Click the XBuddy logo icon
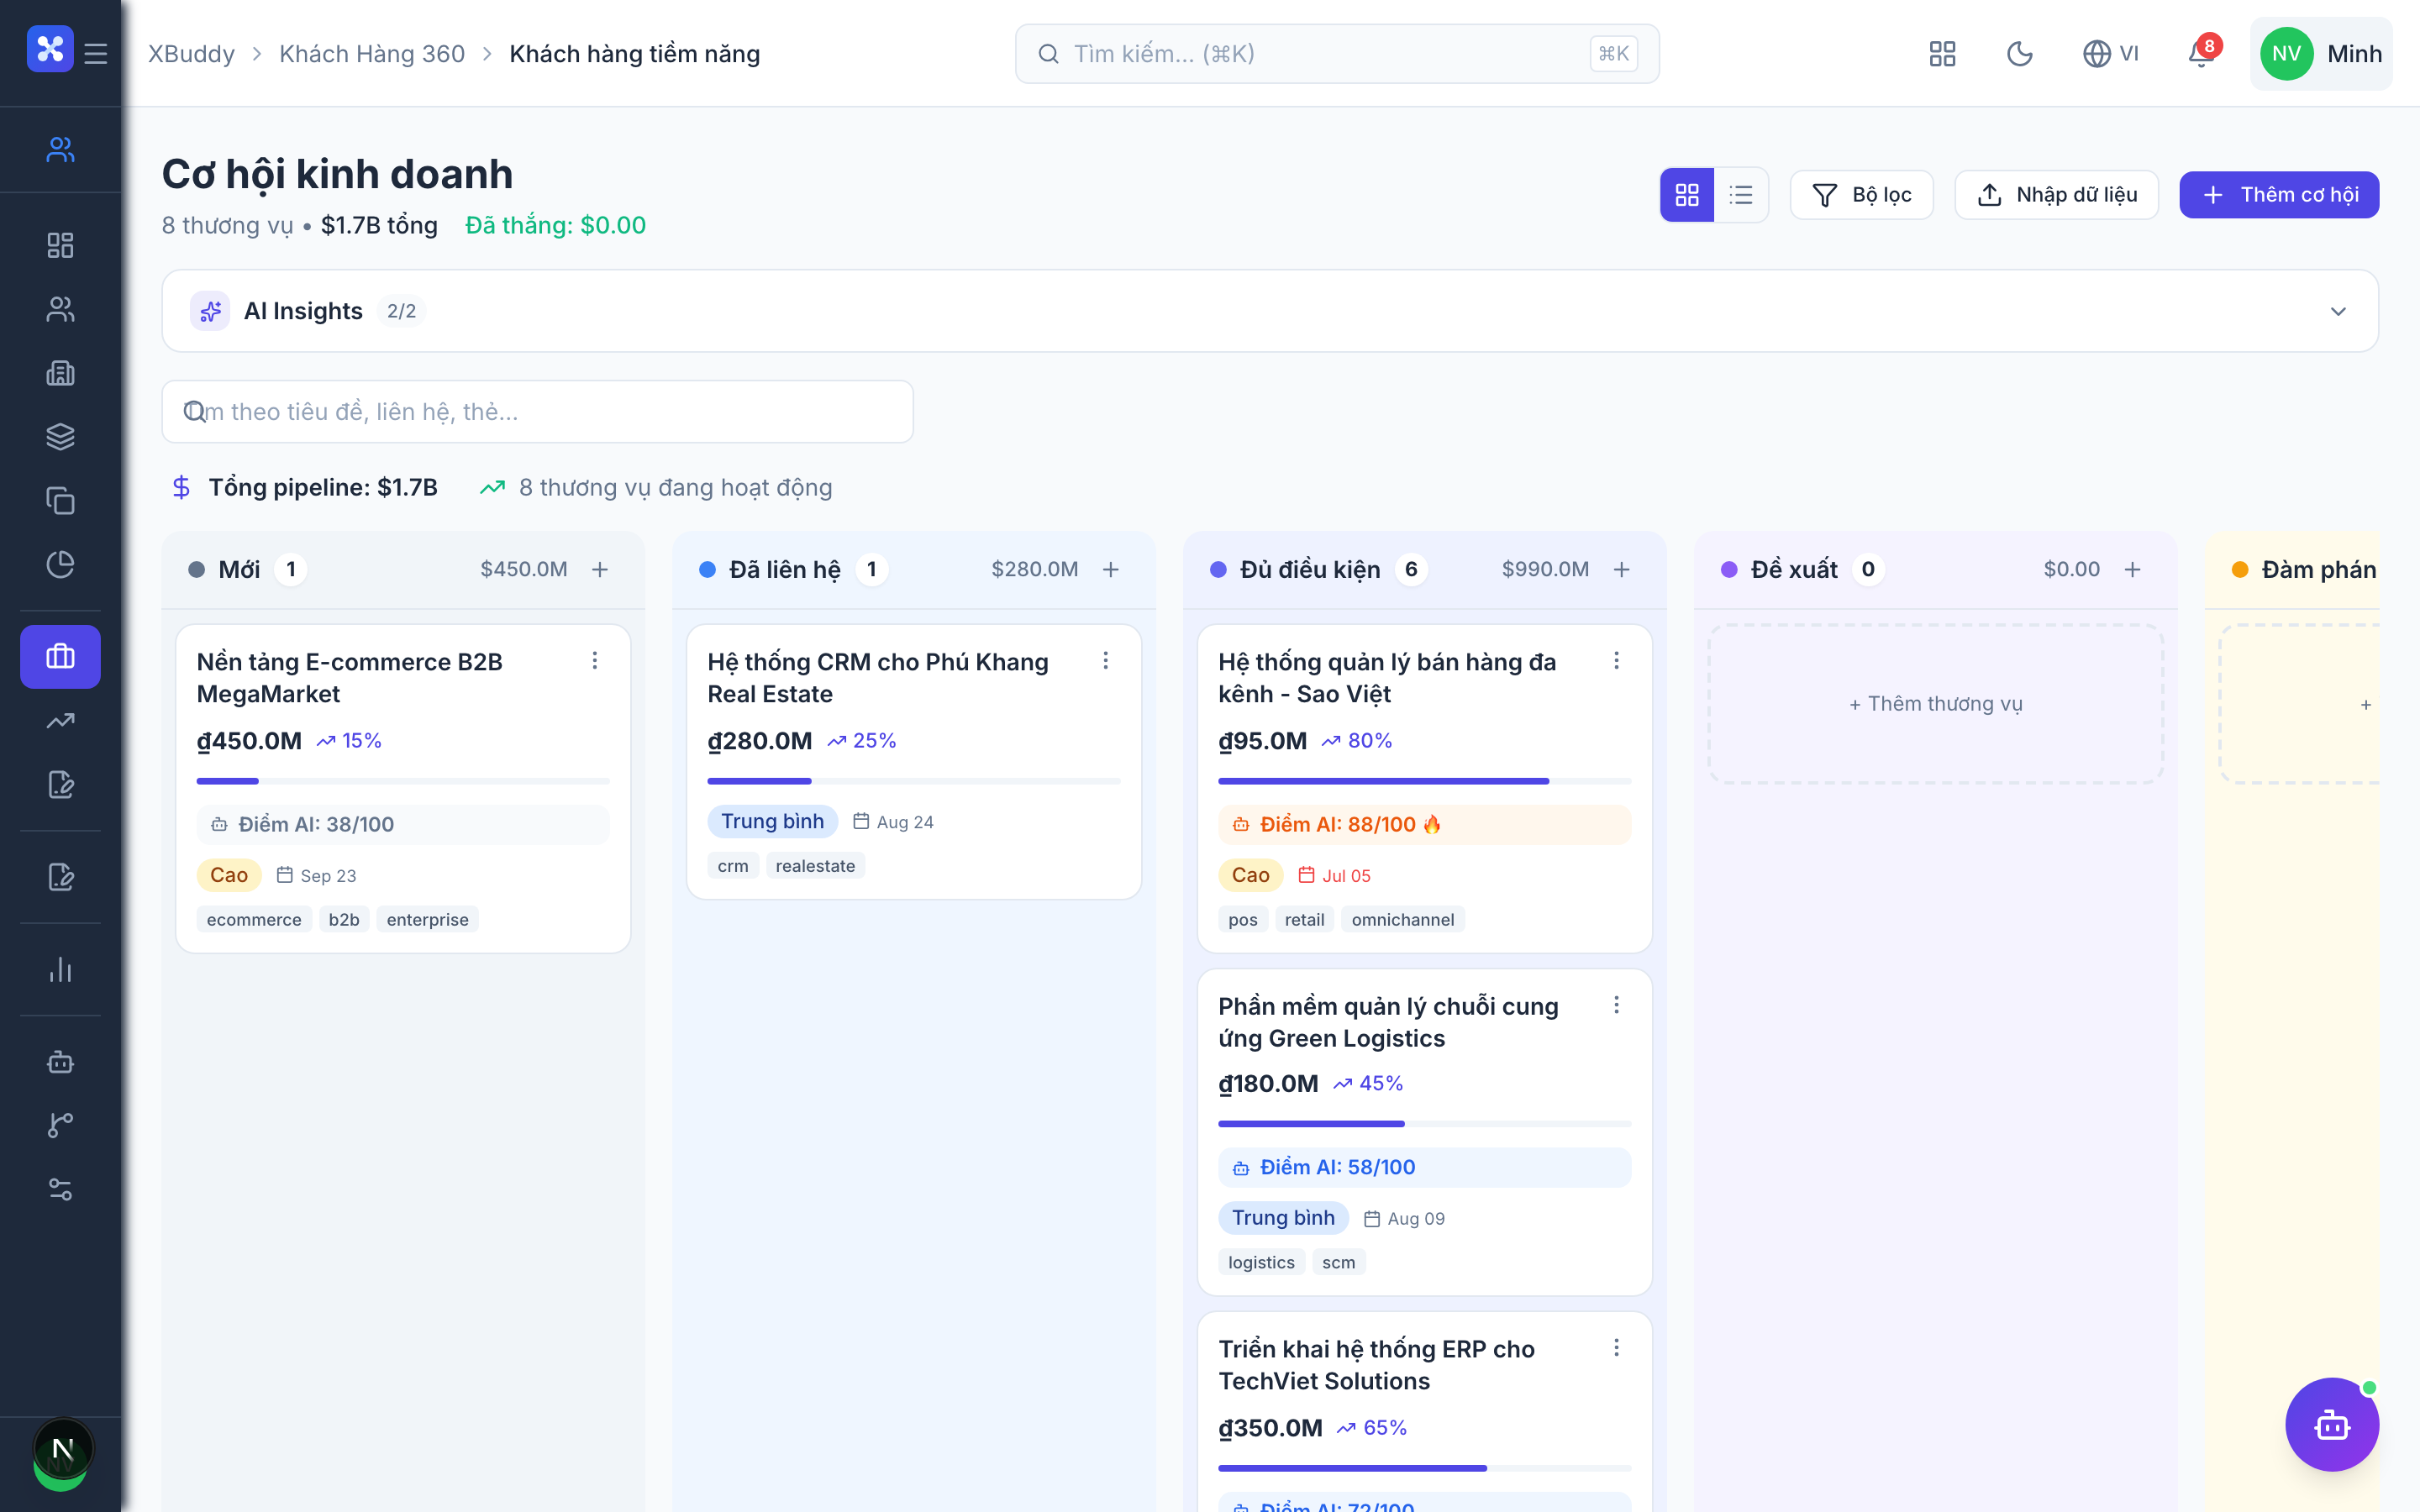Screen dimensions: 2420x1512 point(50,49)
